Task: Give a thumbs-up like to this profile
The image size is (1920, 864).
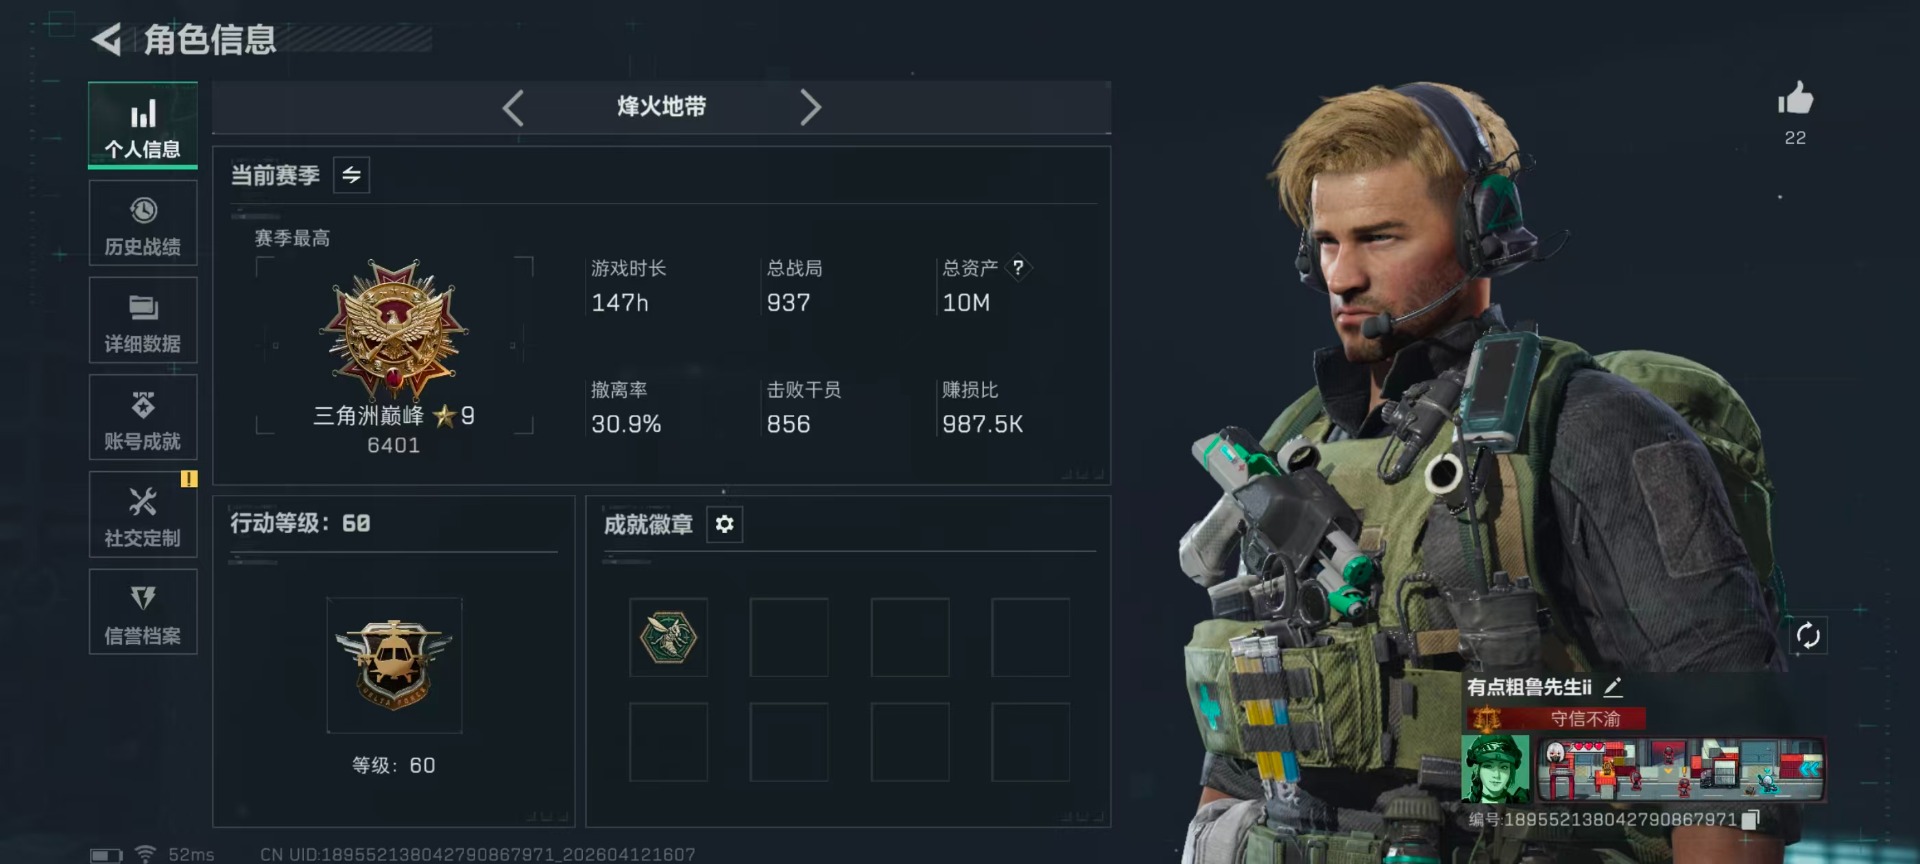Action: [x=1795, y=99]
